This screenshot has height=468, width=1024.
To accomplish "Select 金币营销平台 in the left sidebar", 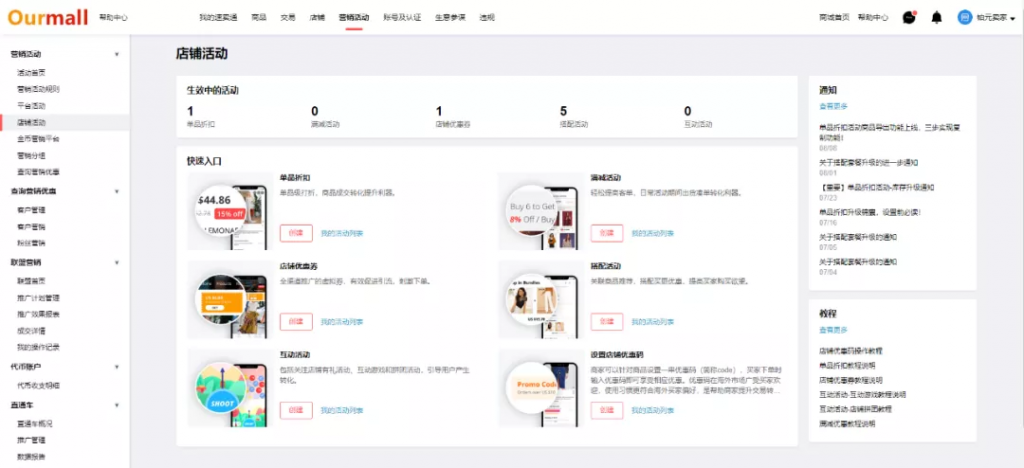I will click(x=38, y=138).
